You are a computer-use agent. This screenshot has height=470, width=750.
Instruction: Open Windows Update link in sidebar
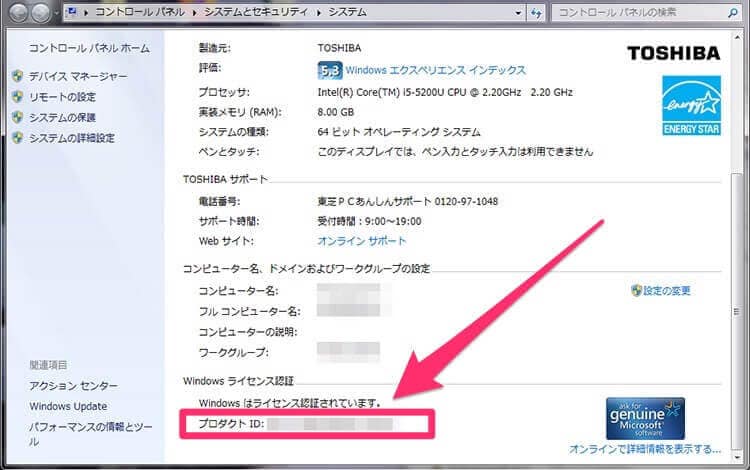pyautogui.click(x=68, y=406)
